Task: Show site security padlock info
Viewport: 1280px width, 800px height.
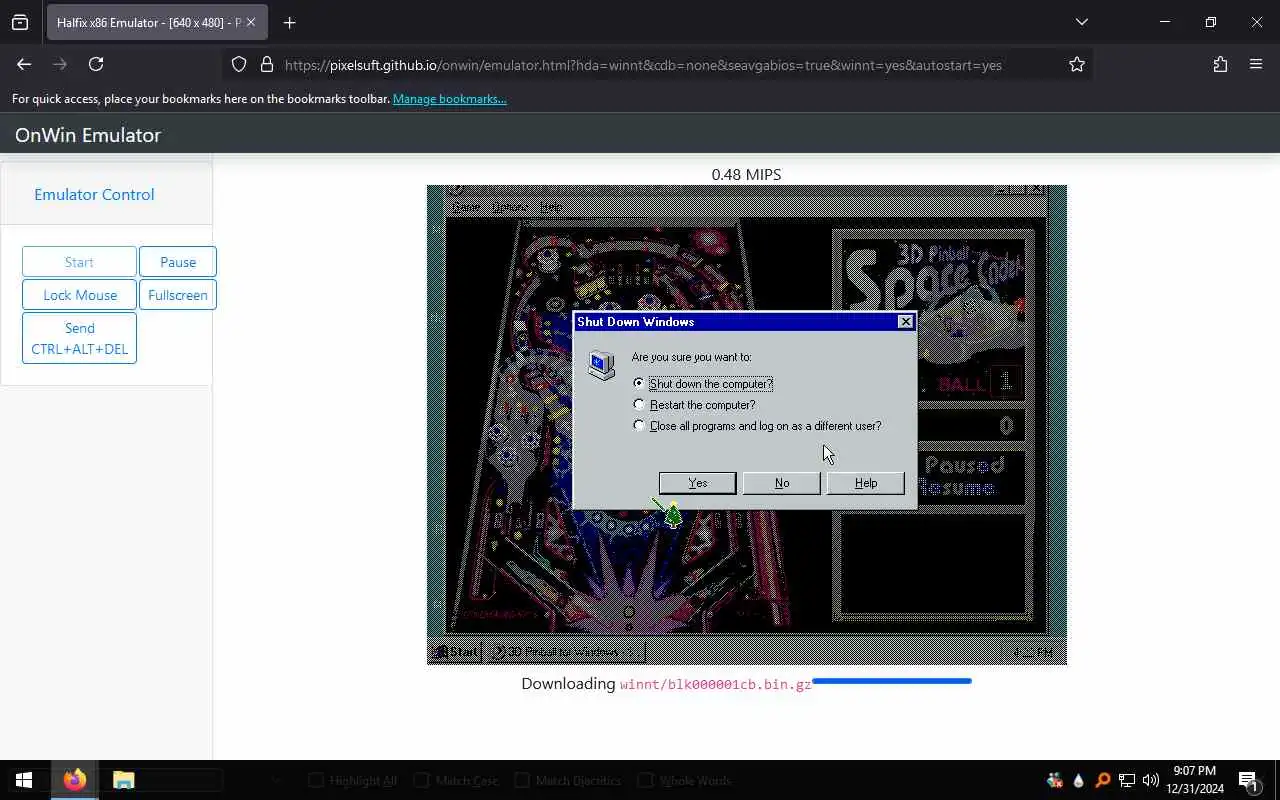Action: (266, 64)
